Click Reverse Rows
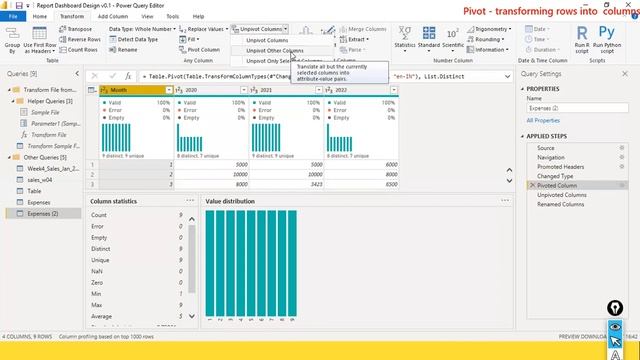This screenshot has height=360, width=640. tap(80, 39)
